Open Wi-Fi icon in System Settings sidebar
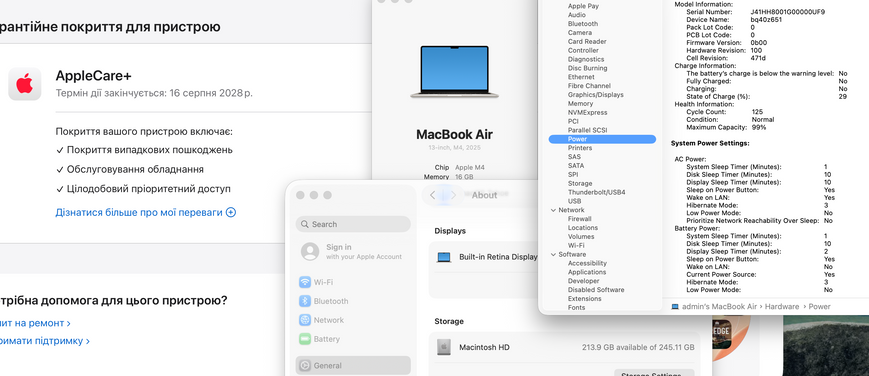Image resolution: width=869 pixels, height=376 pixels. [x=305, y=282]
